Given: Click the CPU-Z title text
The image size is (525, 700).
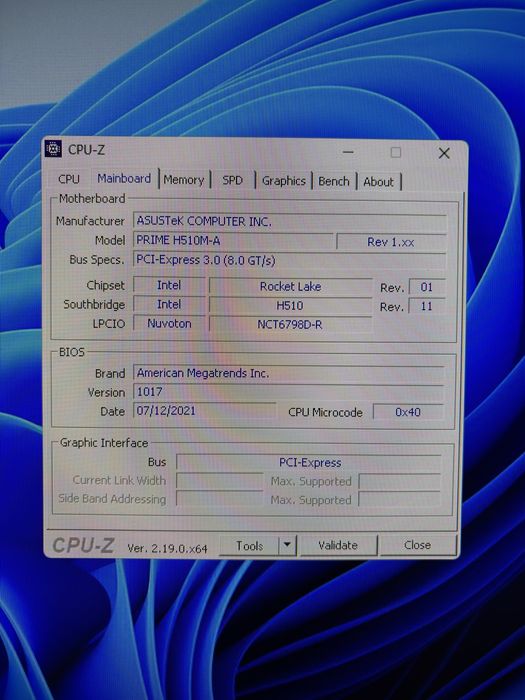Looking at the screenshot, I should coord(86,150).
